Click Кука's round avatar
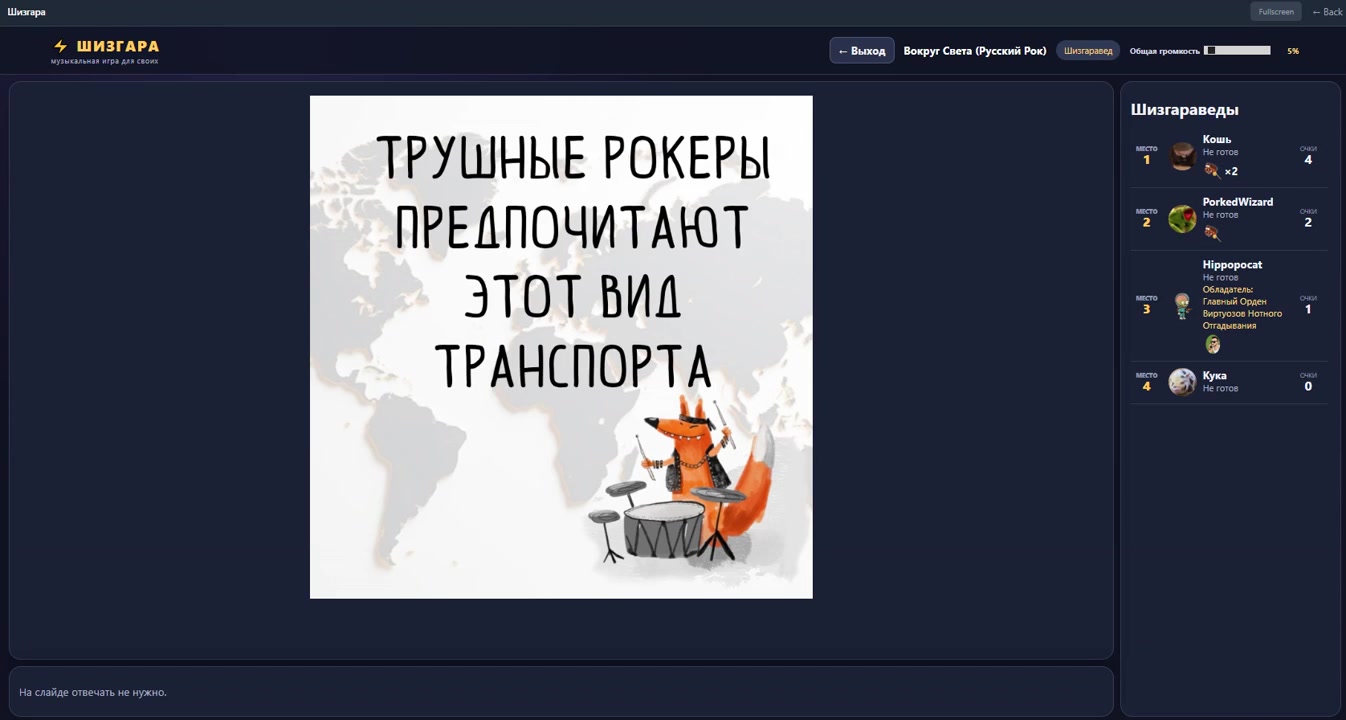1346x720 pixels. [x=1182, y=382]
